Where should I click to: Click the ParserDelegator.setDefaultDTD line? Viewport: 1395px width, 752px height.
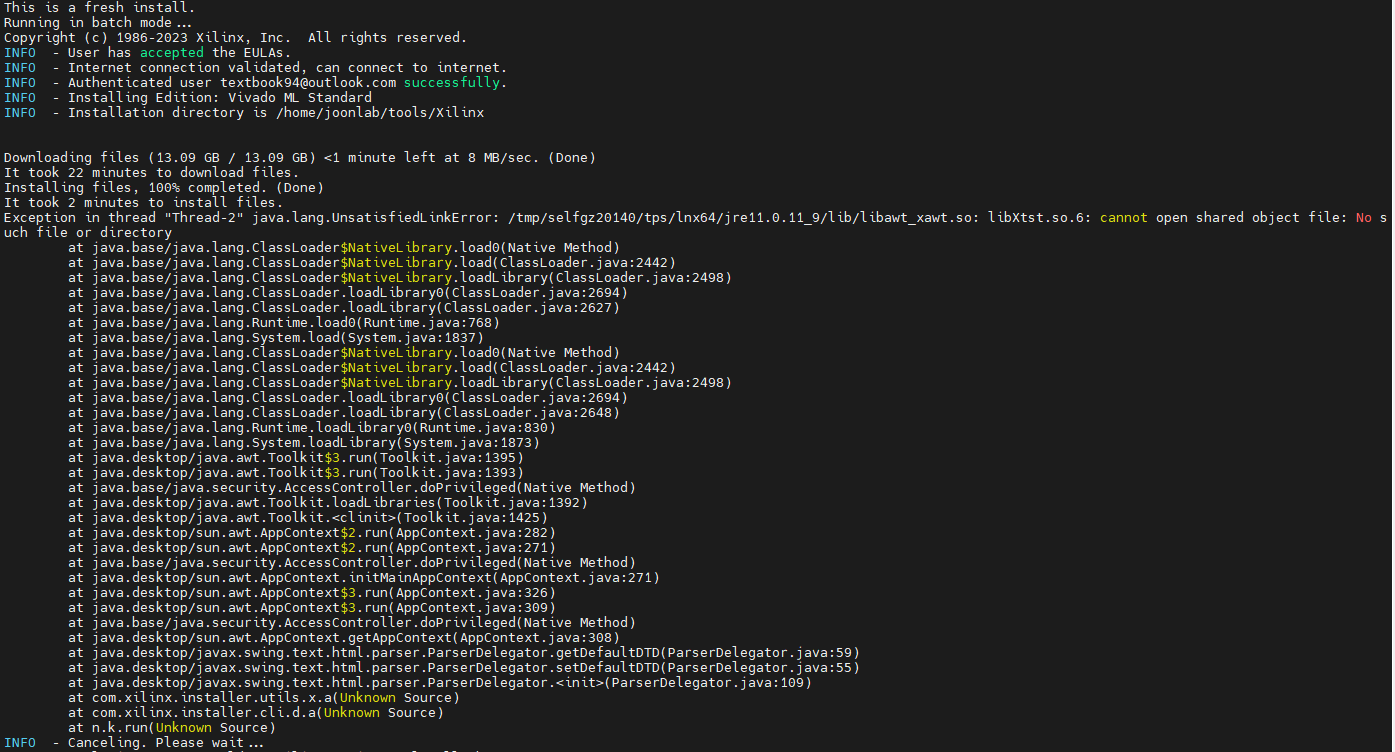coord(464,668)
